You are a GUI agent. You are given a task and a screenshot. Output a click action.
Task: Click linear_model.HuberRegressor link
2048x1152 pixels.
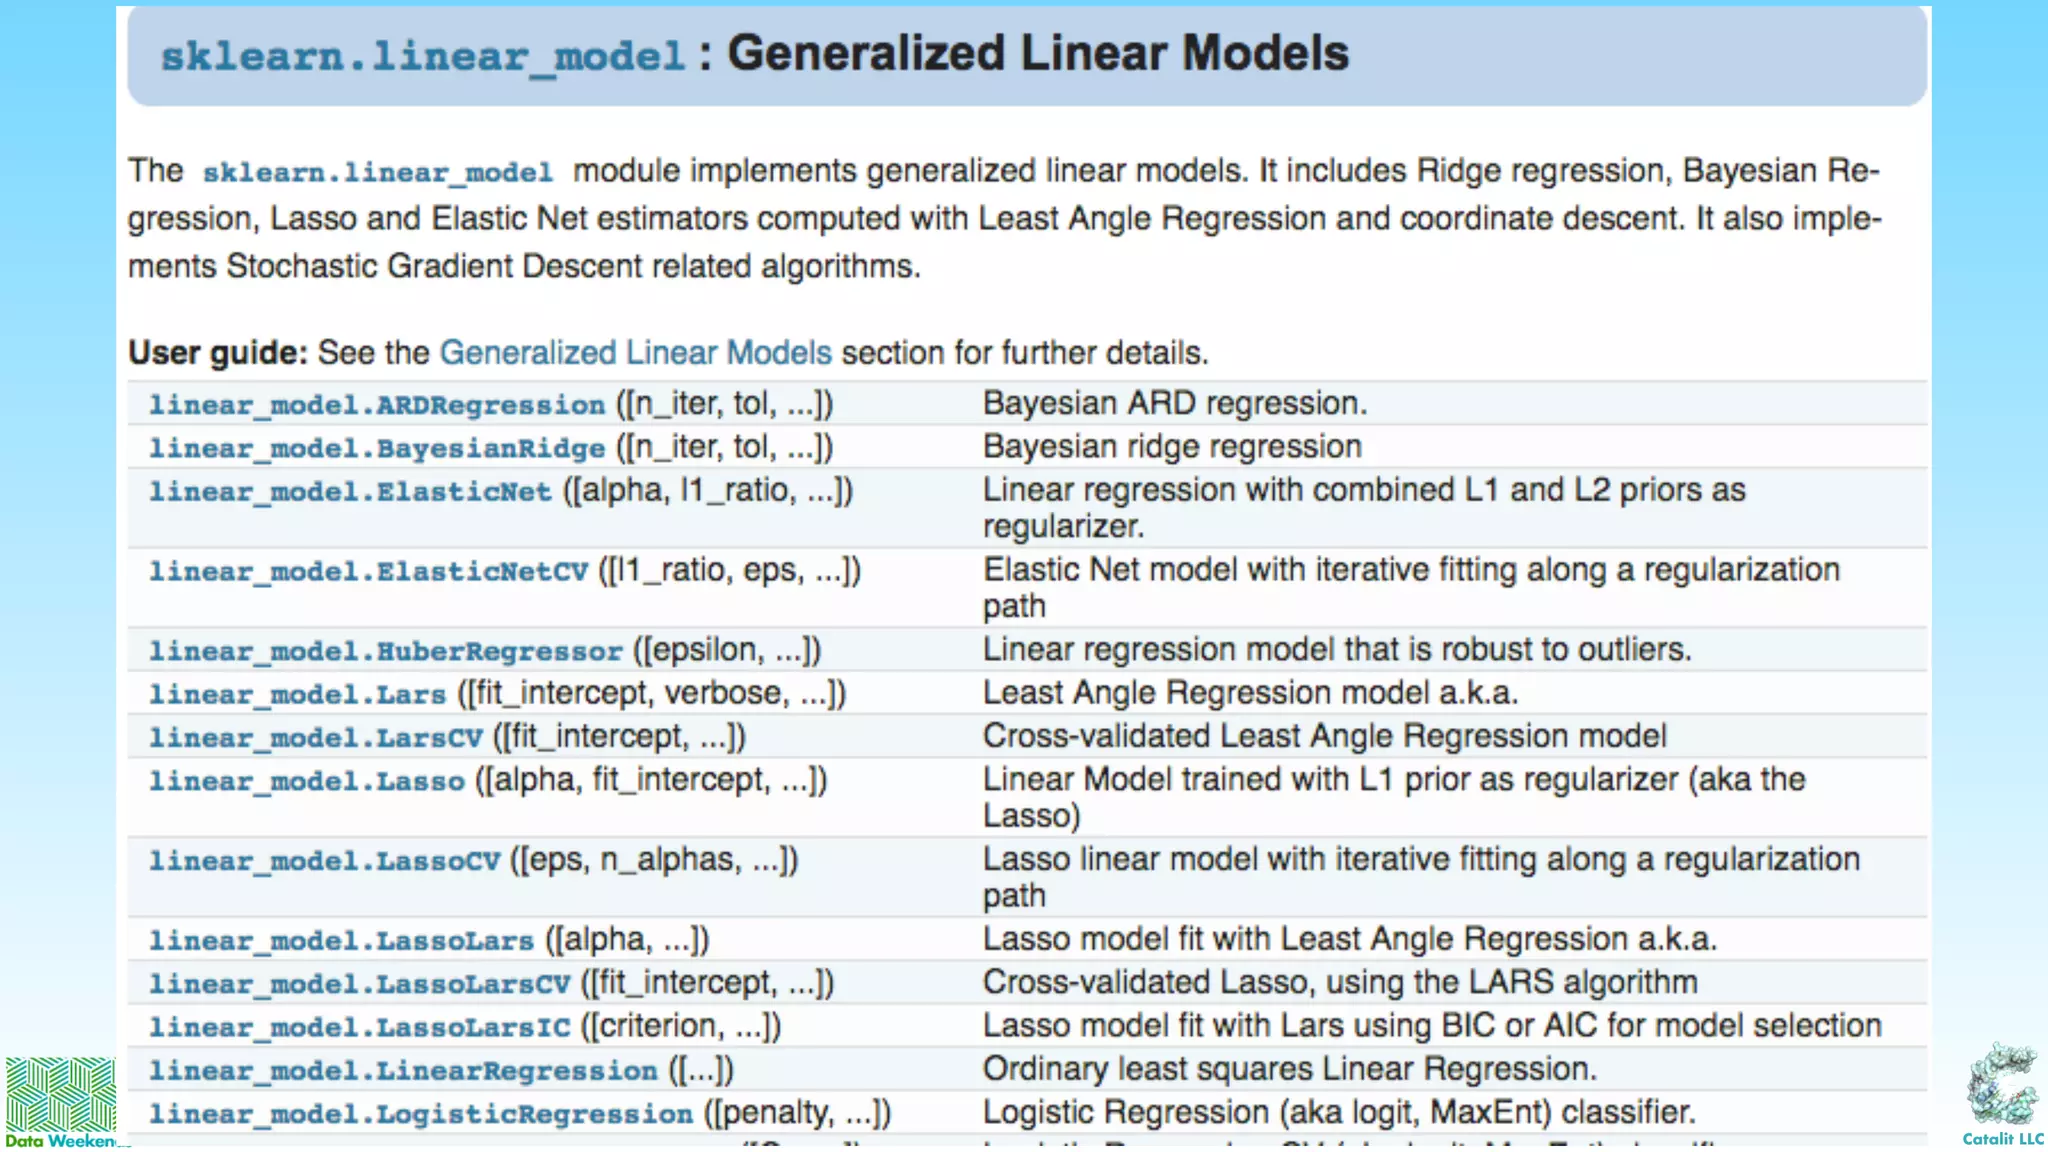pos(386,651)
